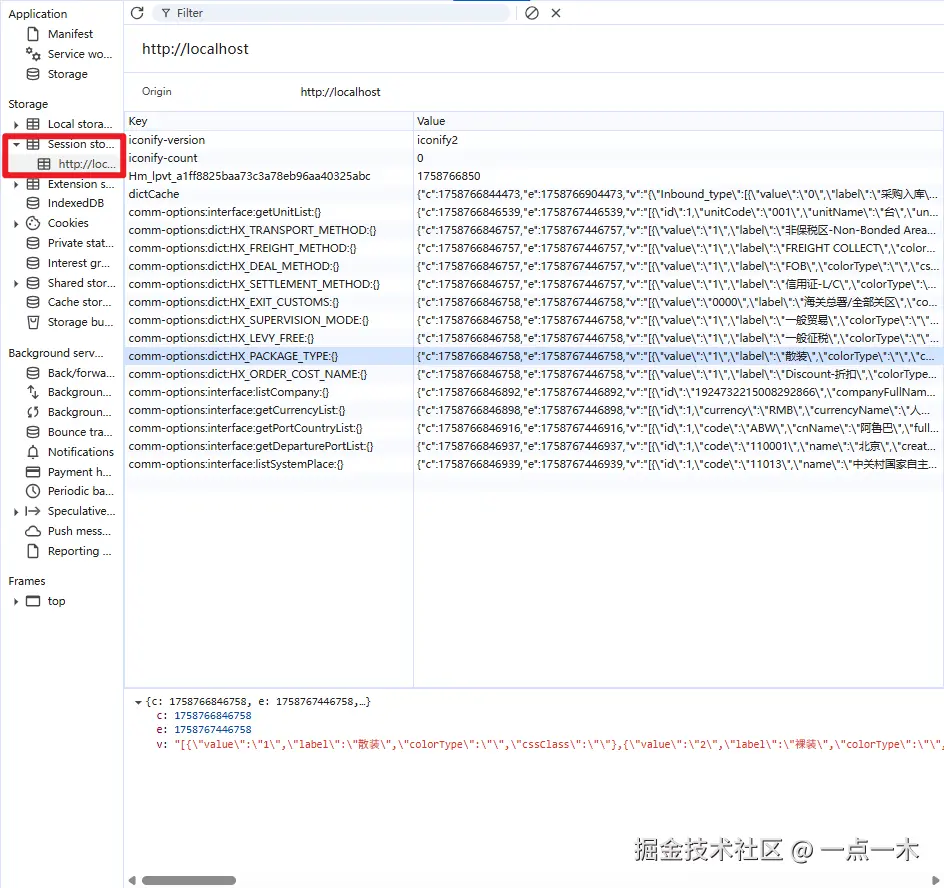Select the Hm_lpvt_a1ff8825baa73c3a78eb96aa40325abc key

(269, 176)
